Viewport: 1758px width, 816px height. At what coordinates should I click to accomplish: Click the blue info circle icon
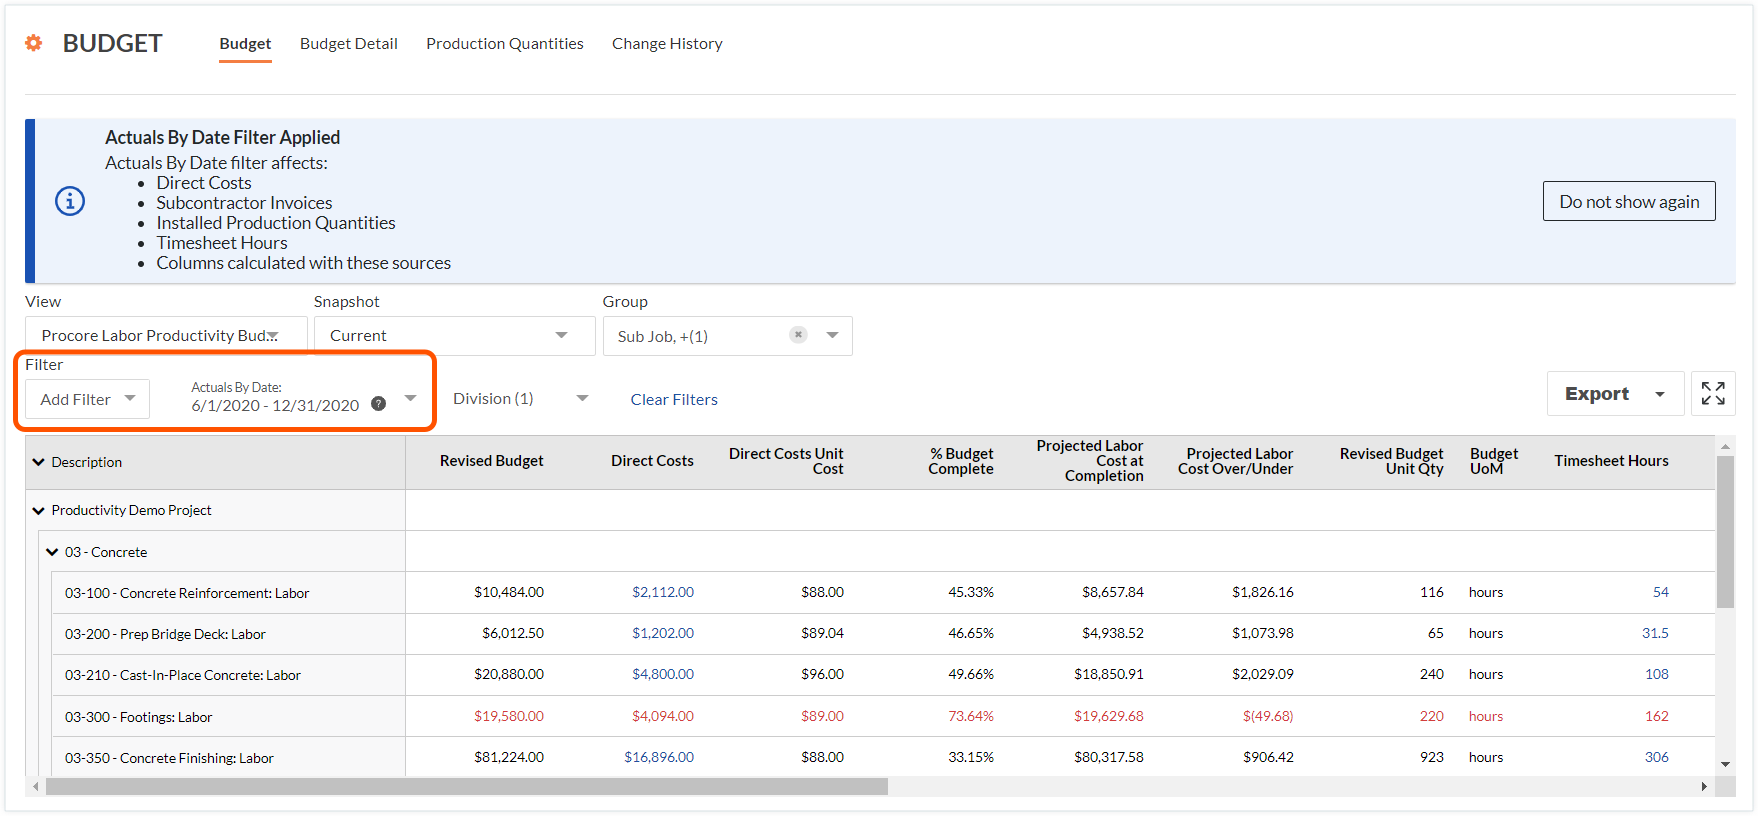point(70,201)
